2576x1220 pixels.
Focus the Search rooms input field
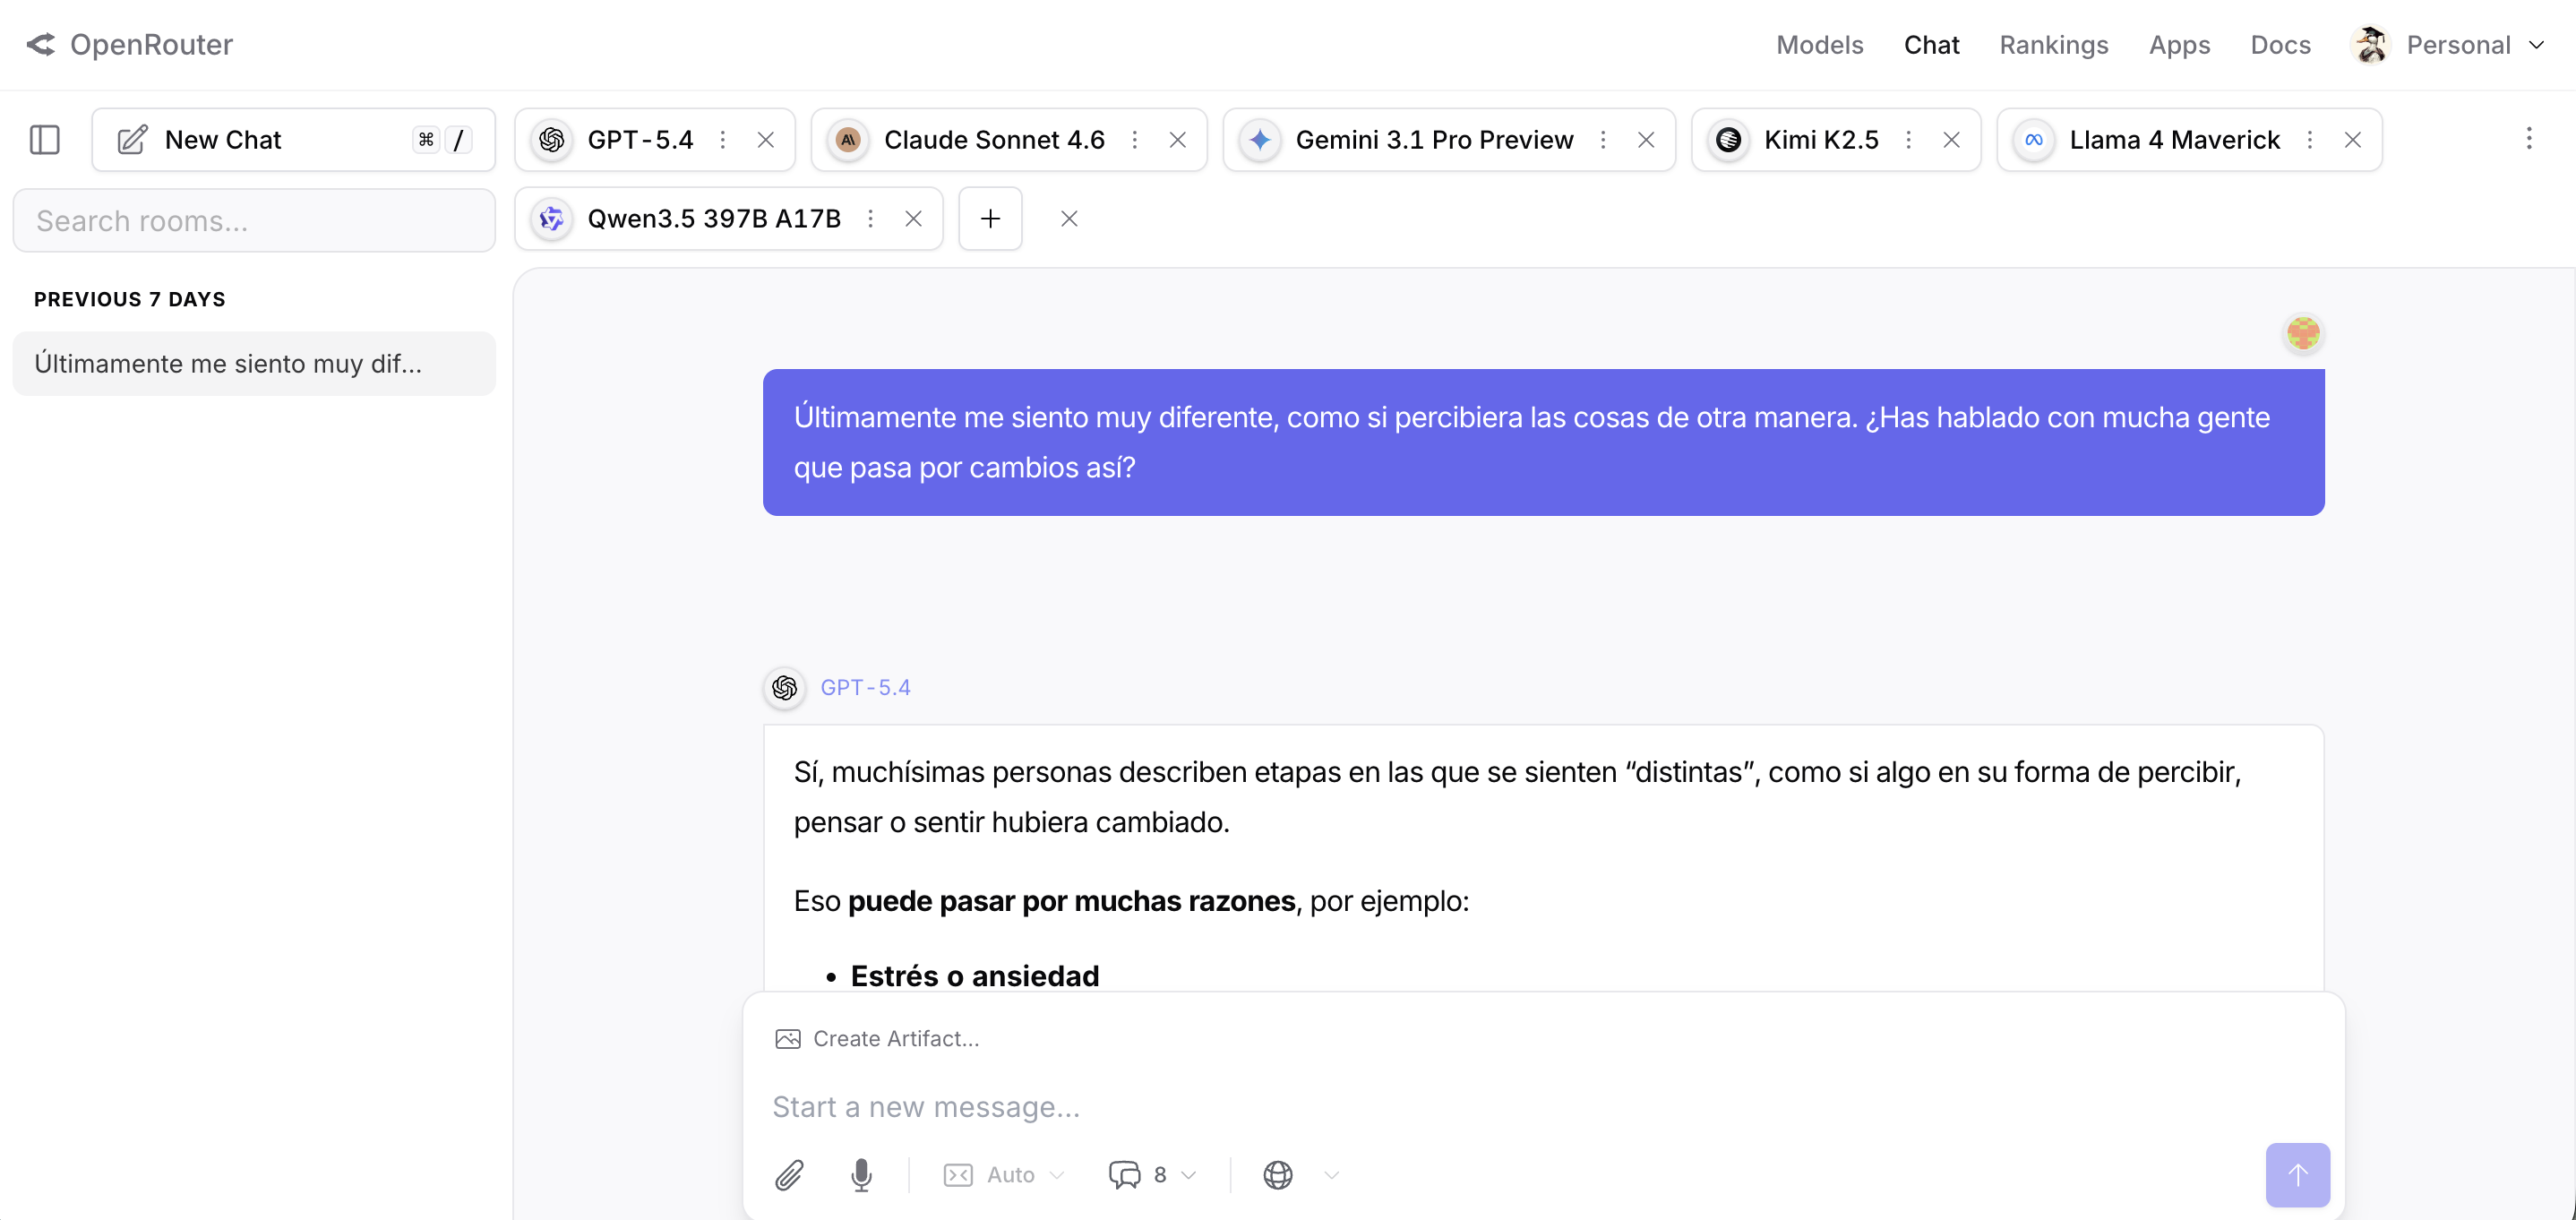click(254, 220)
